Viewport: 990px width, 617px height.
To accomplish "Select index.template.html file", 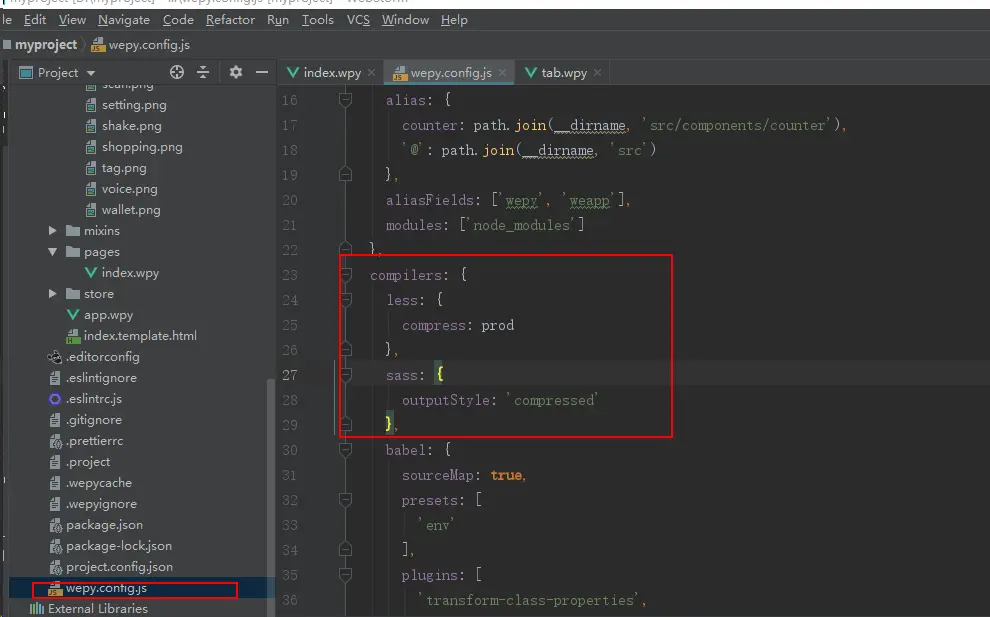I will (x=140, y=335).
